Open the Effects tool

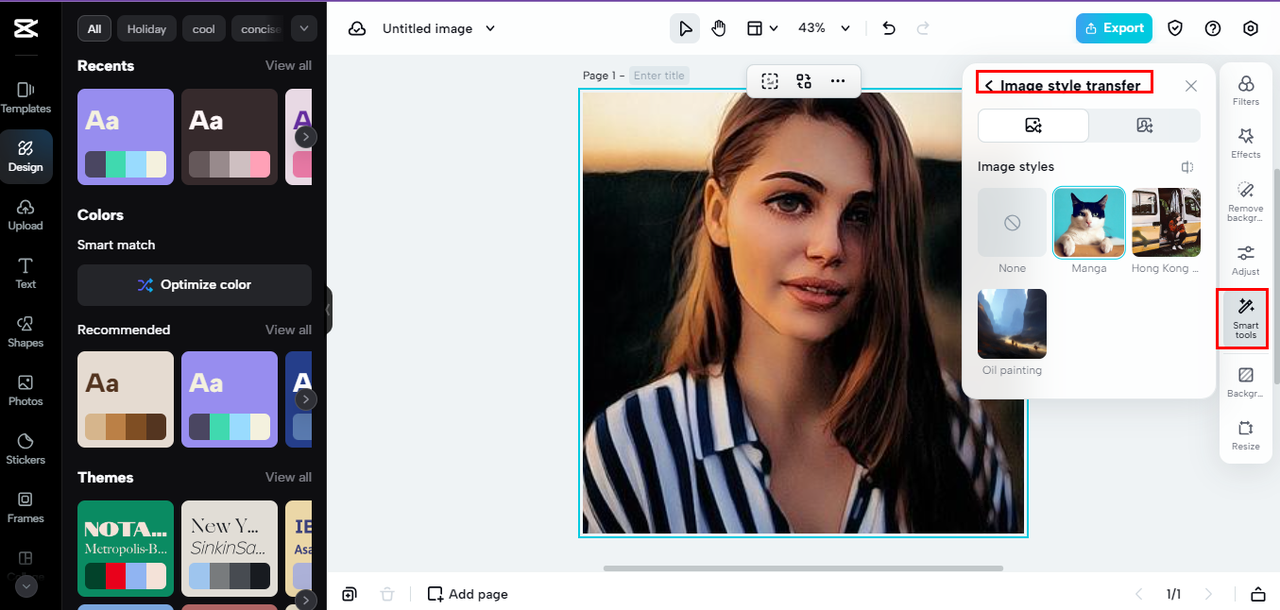(1246, 143)
